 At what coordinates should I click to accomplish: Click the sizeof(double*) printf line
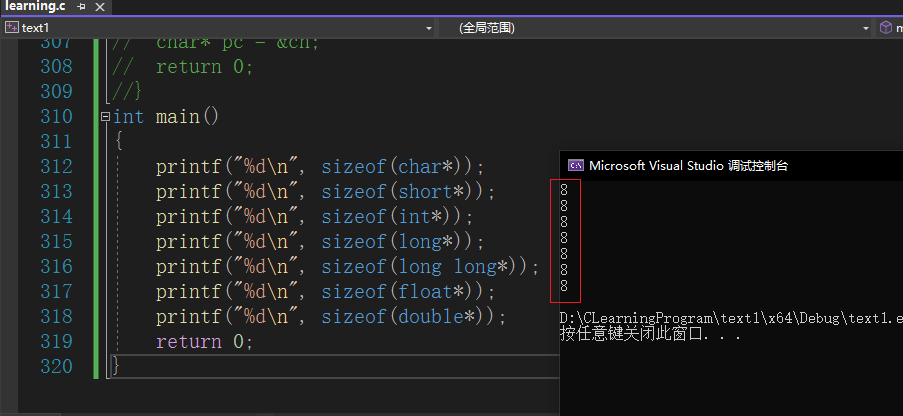331,317
